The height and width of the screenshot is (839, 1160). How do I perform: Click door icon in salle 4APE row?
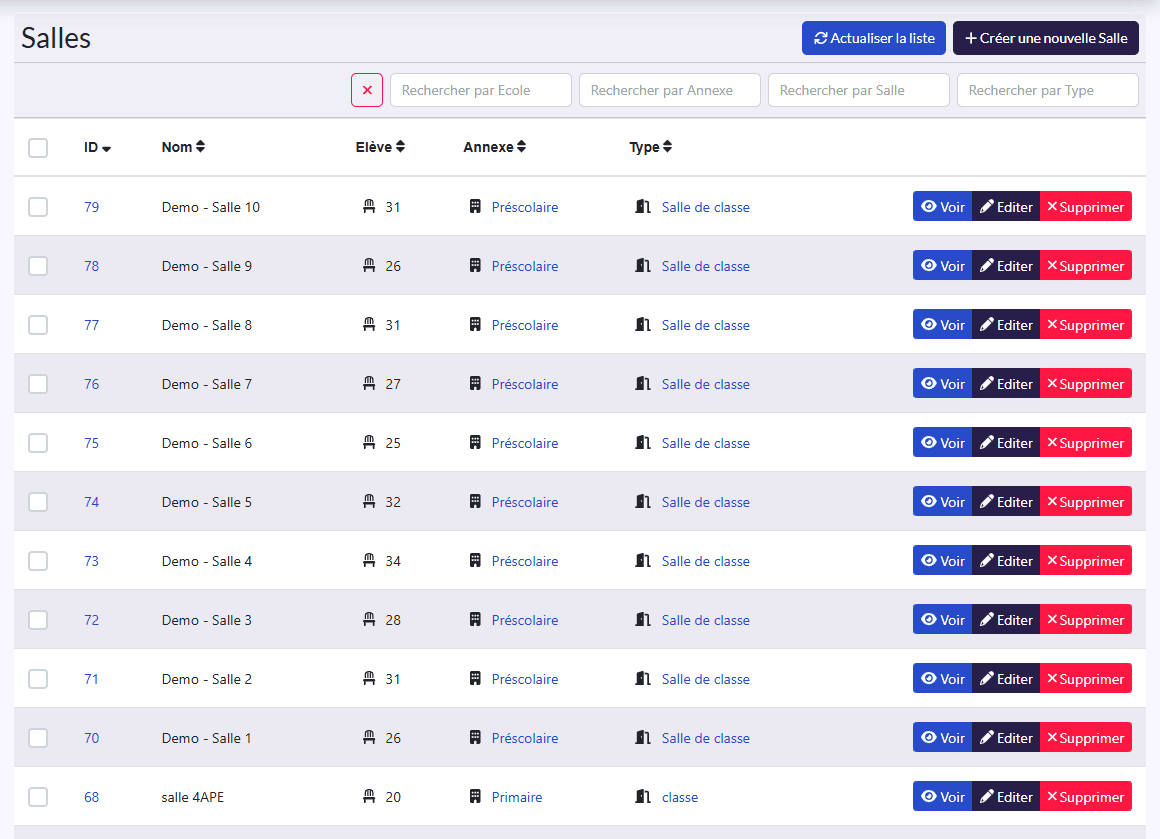point(643,796)
